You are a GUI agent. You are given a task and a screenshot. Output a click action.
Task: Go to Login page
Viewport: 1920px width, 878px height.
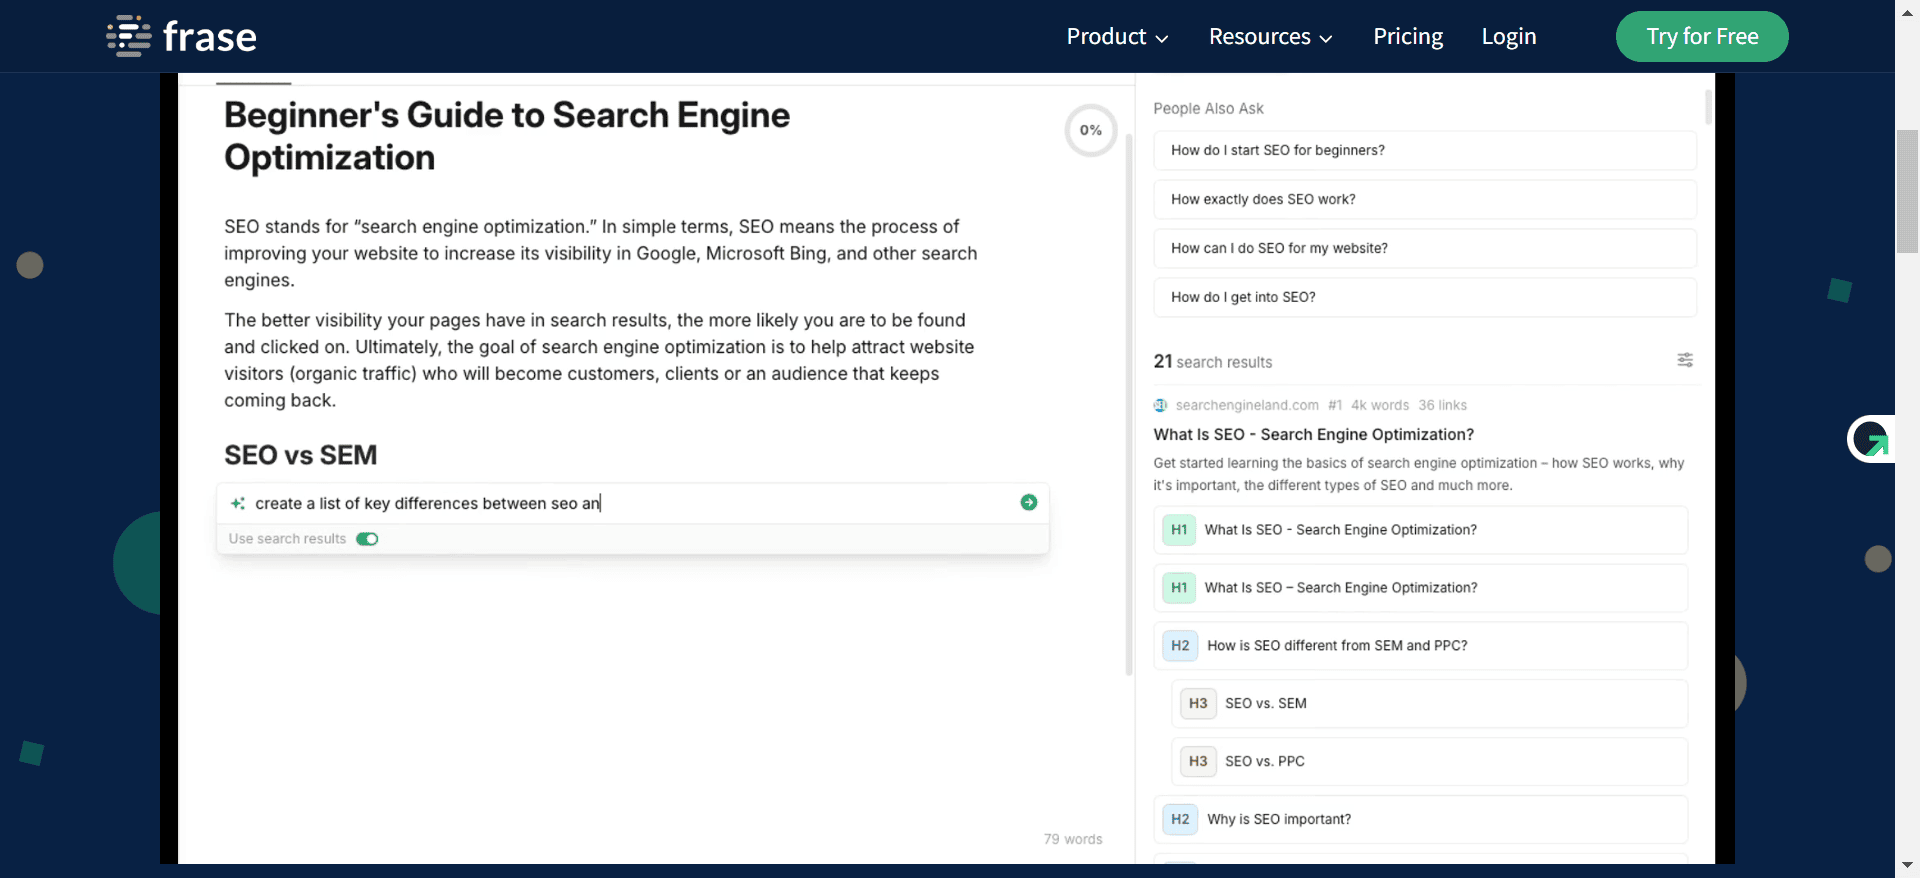(1508, 36)
